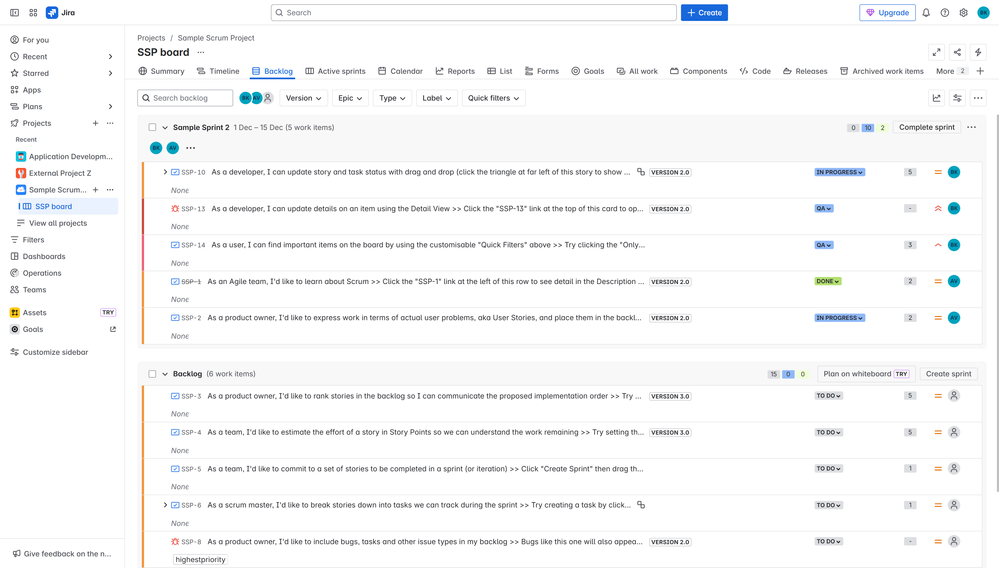Open the backlog more options ellipsis
This screenshot has height=568, width=999.
click(978, 98)
